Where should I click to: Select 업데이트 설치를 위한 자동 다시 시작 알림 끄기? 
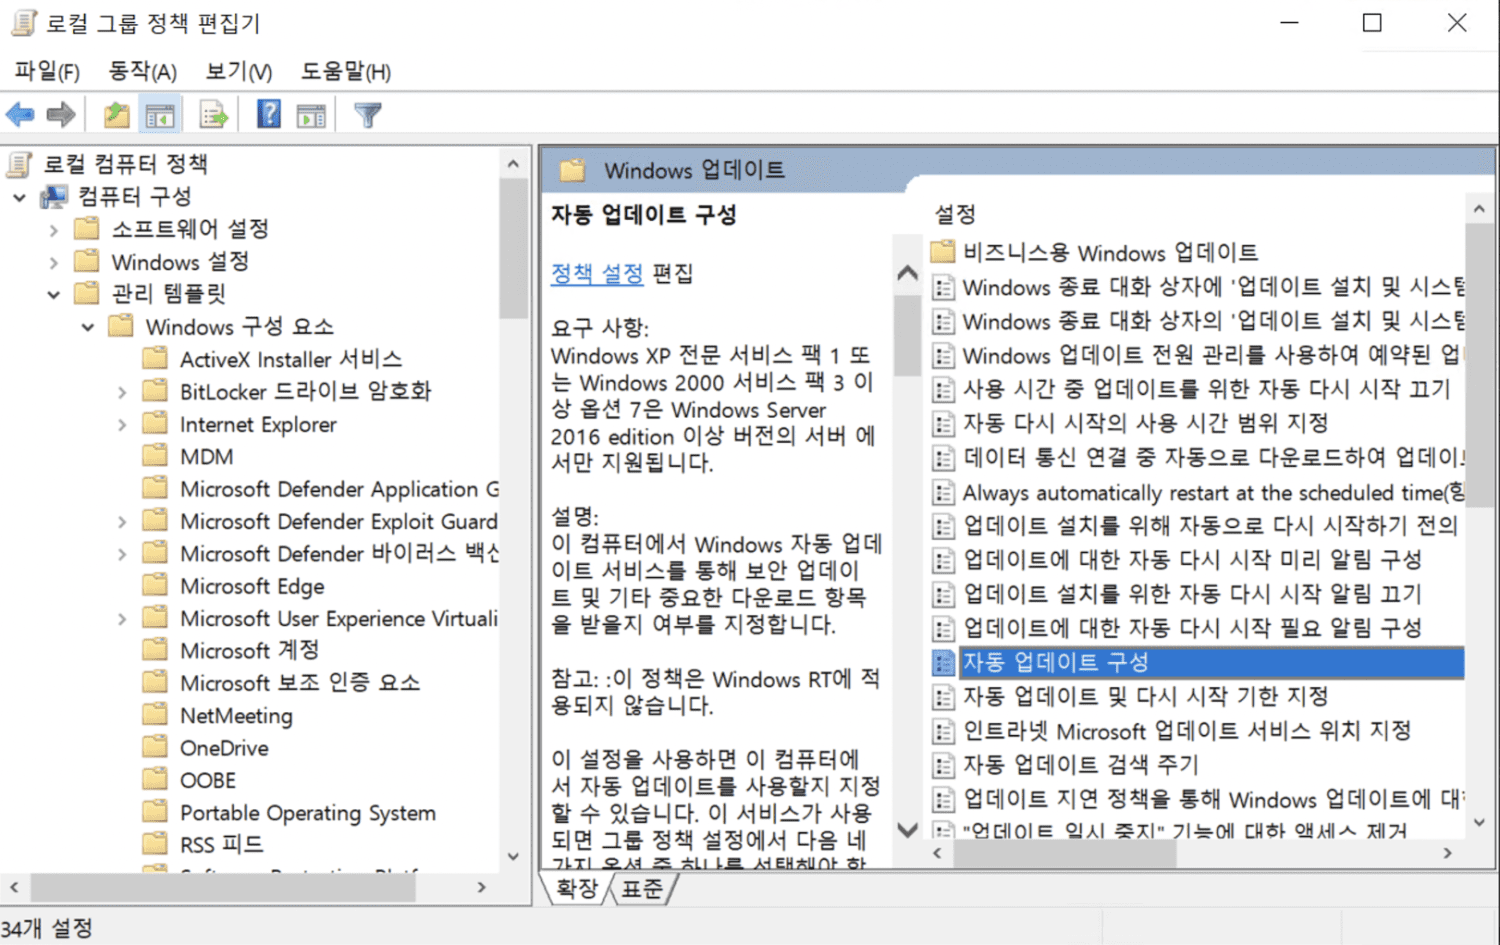(x=1192, y=594)
